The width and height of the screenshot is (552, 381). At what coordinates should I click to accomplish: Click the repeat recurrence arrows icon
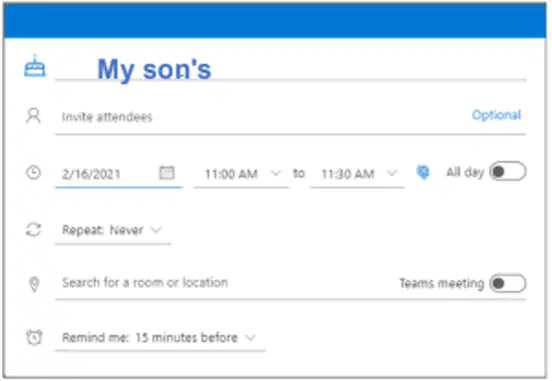click(33, 230)
